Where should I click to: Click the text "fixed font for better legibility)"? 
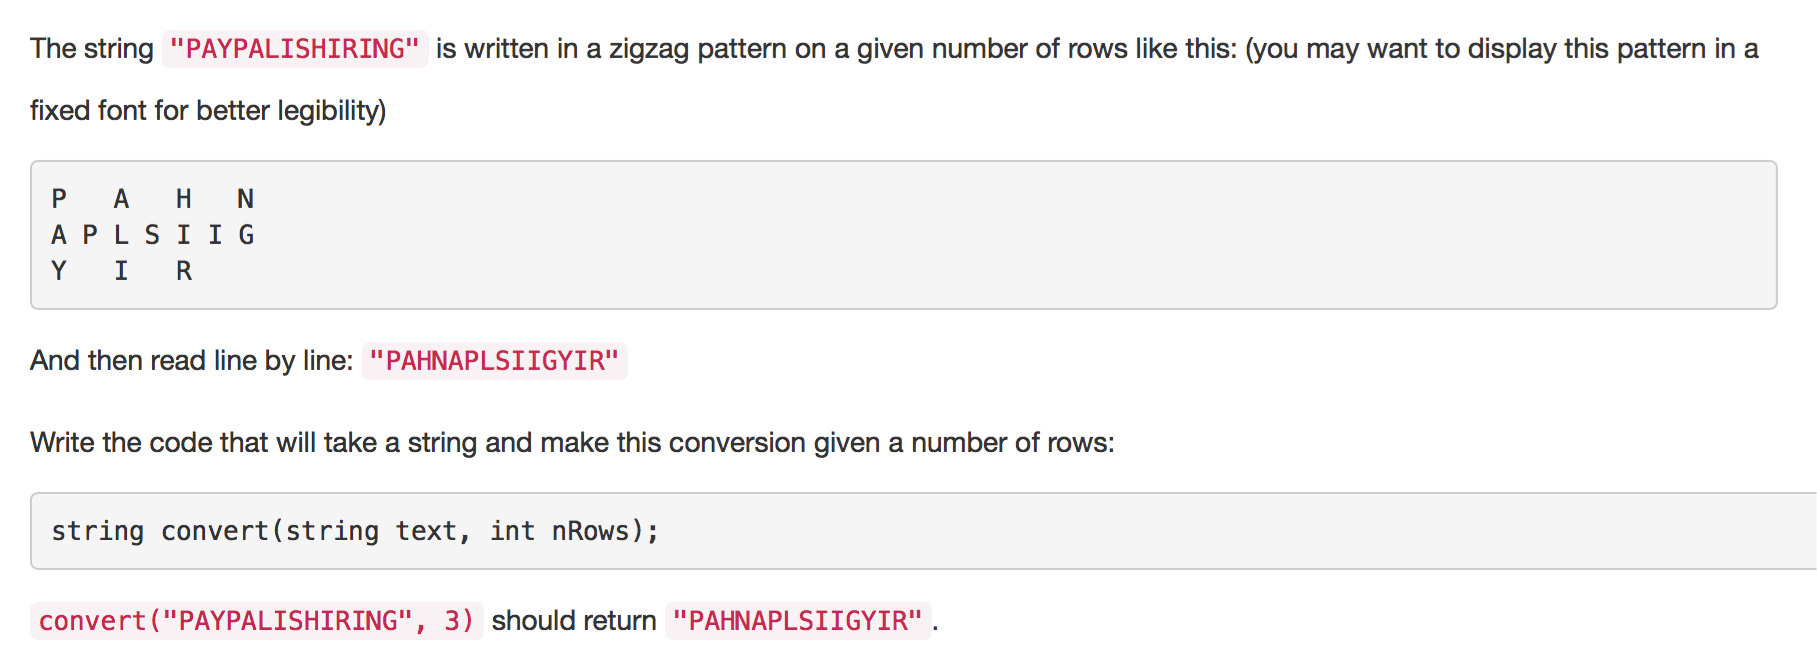[x=208, y=110]
